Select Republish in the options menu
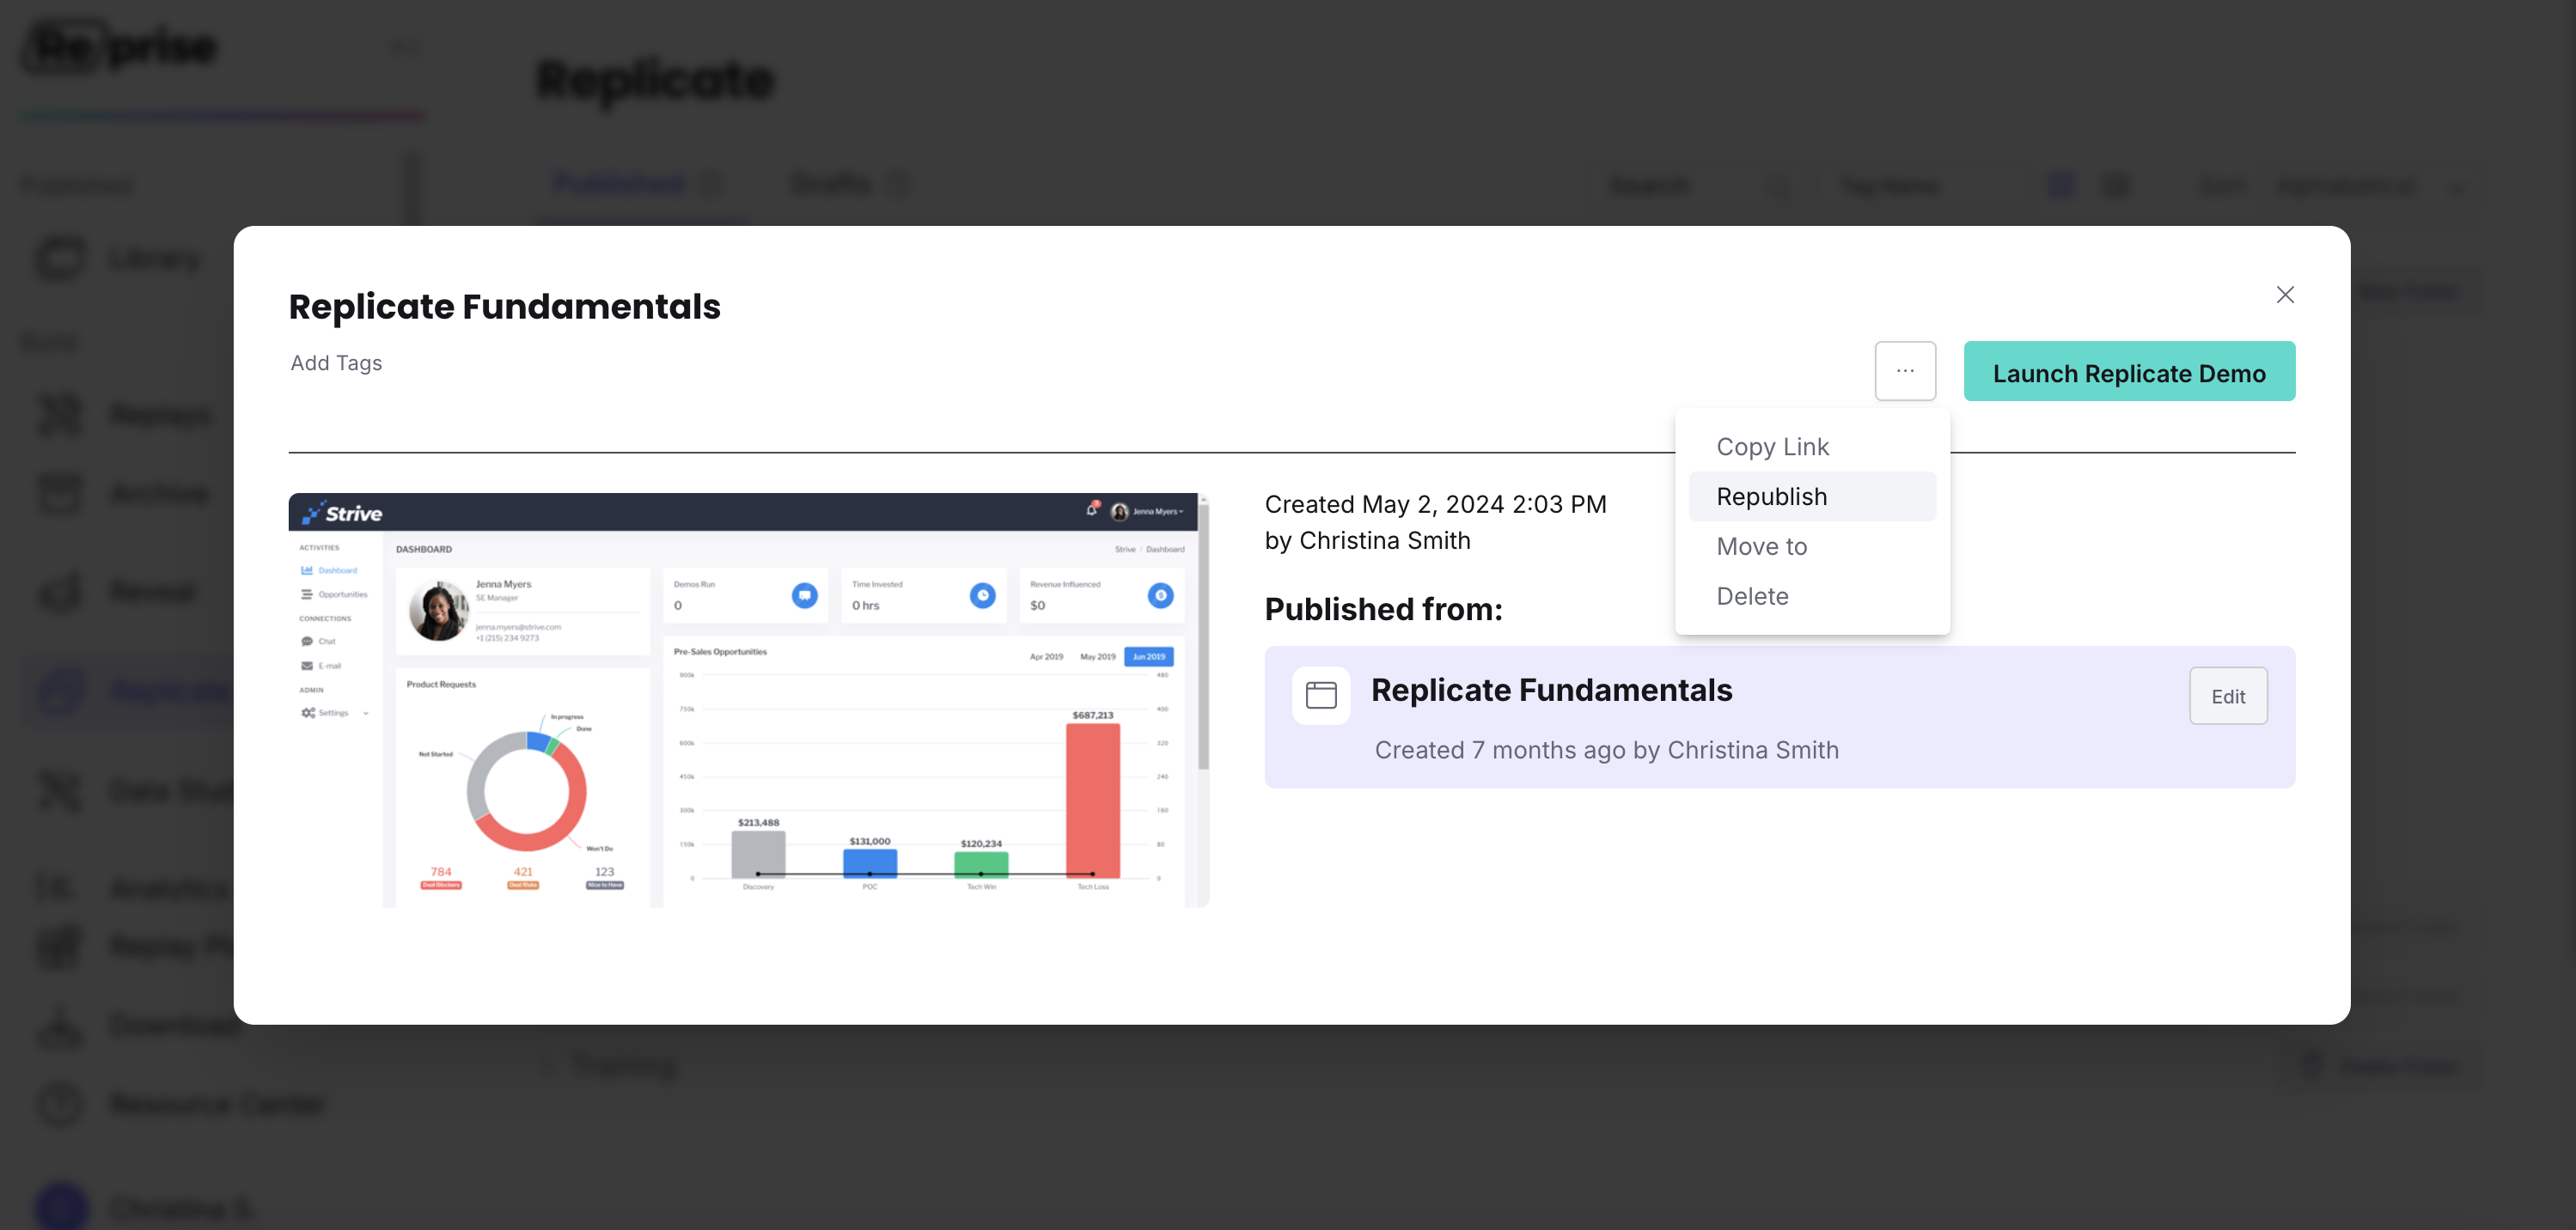2576x1230 pixels. point(1812,497)
